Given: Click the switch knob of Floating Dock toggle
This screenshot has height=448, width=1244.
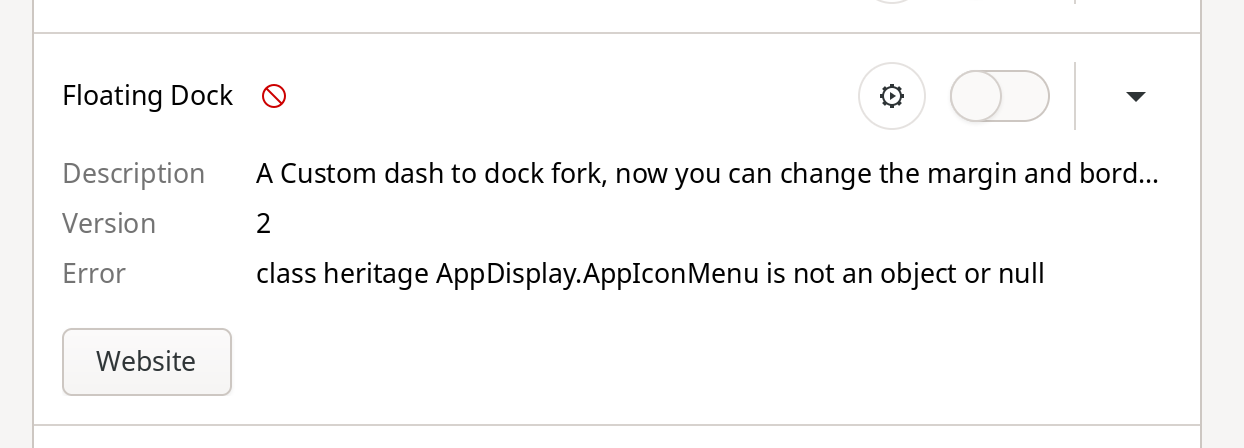Looking at the screenshot, I should pyautogui.click(x=976, y=96).
